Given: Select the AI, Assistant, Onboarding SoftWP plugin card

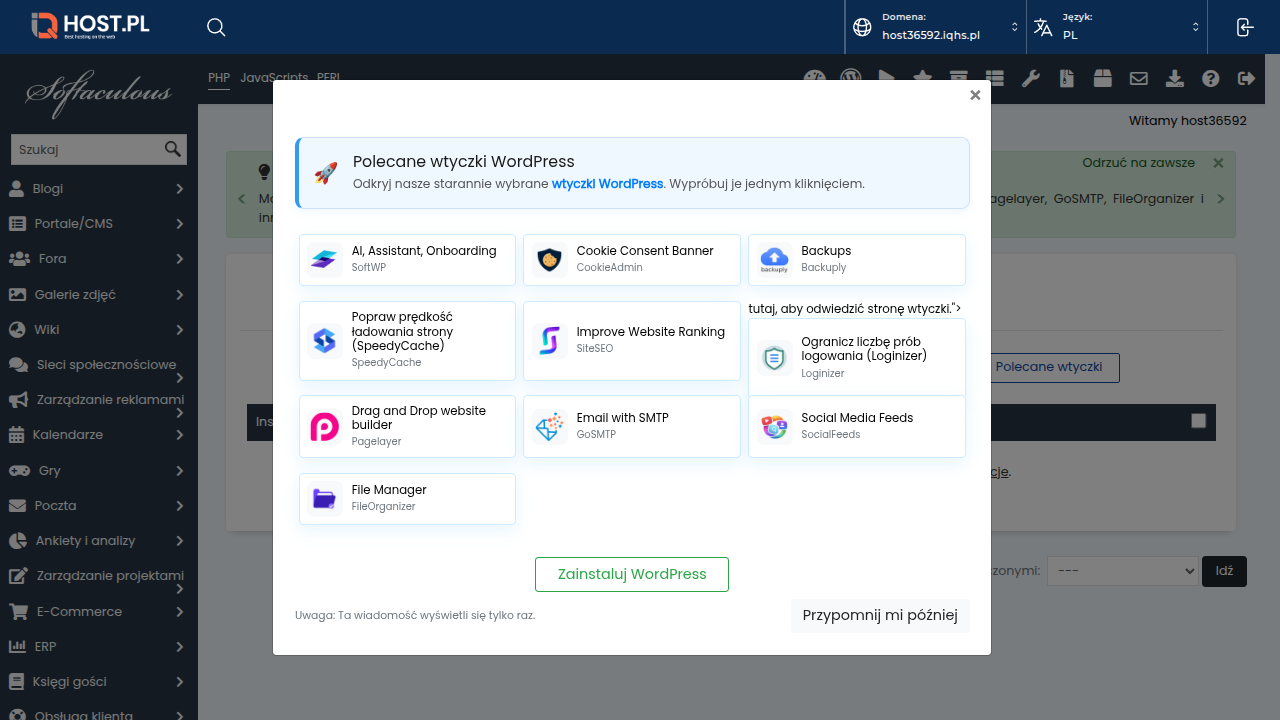Looking at the screenshot, I should pyautogui.click(x=407, y=260).
